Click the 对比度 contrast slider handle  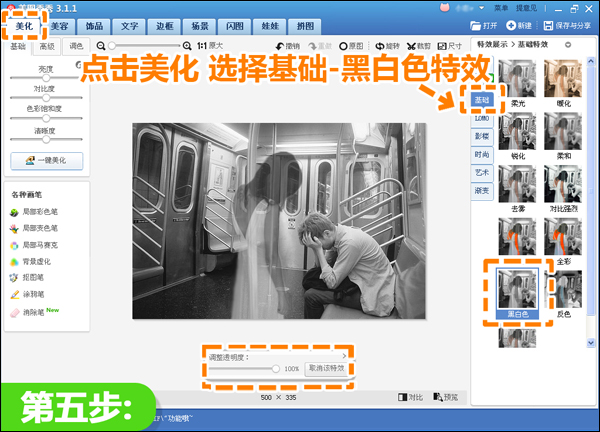click(x=46, y=98)
